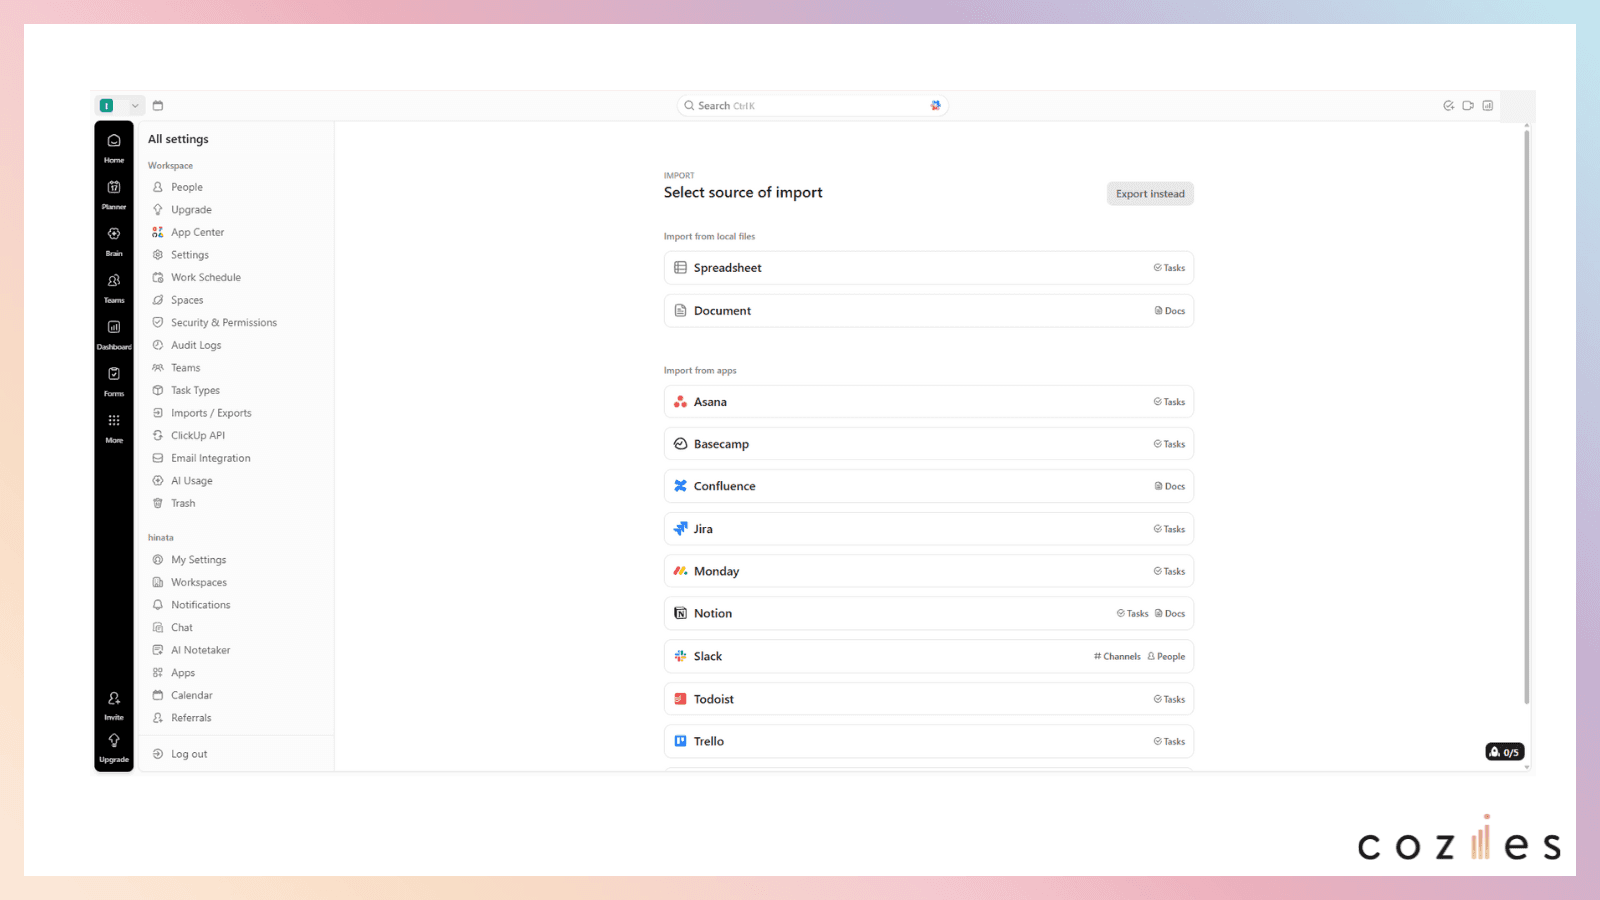Image resolution: width=1600 pixels, height=900 pixels.
Task: Open Notifications settings
Action: [x=201, y=605]
